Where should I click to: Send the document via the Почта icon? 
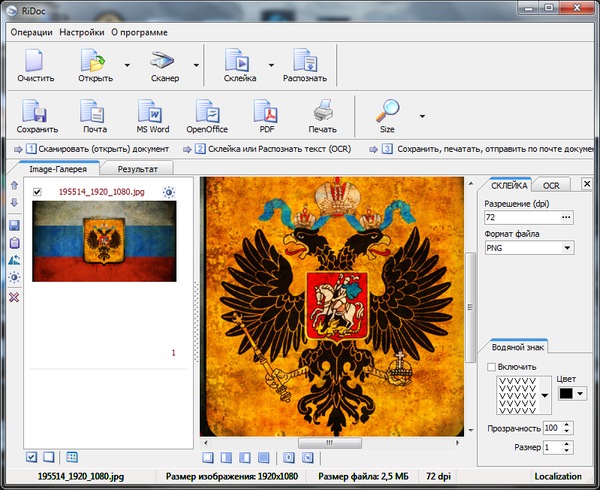(x=94, y=112)
